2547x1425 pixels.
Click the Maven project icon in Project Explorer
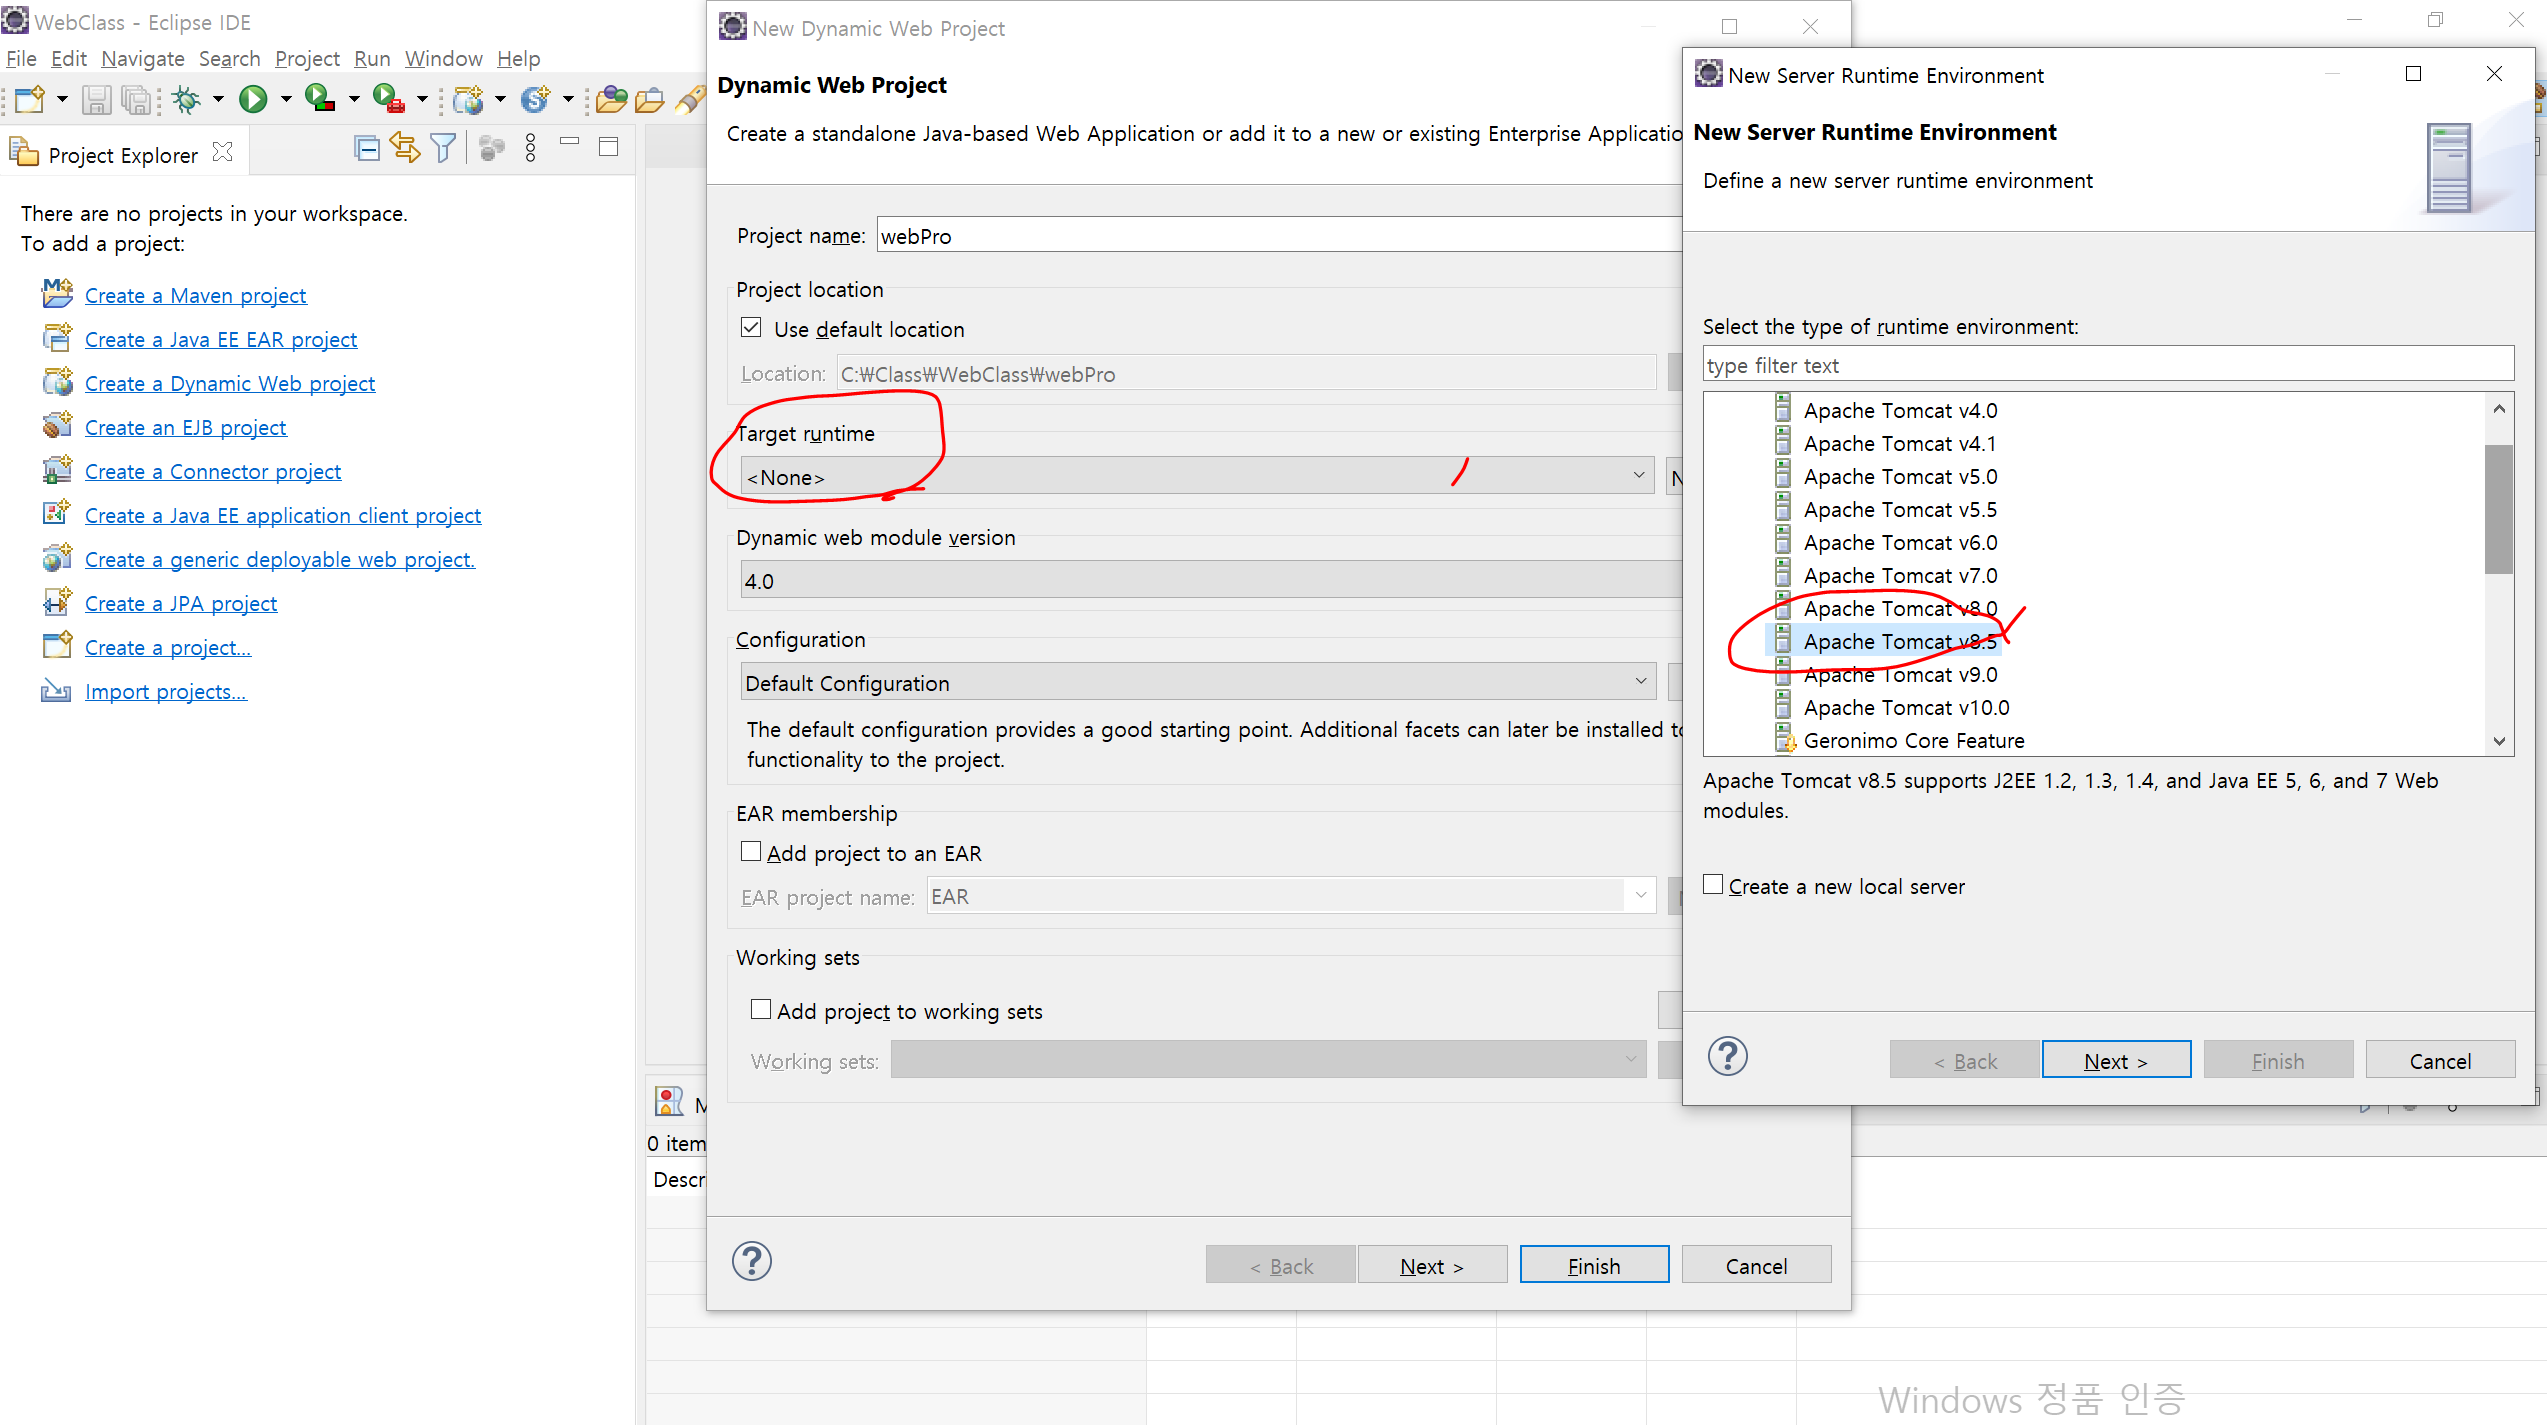click(x=57, y=294)
